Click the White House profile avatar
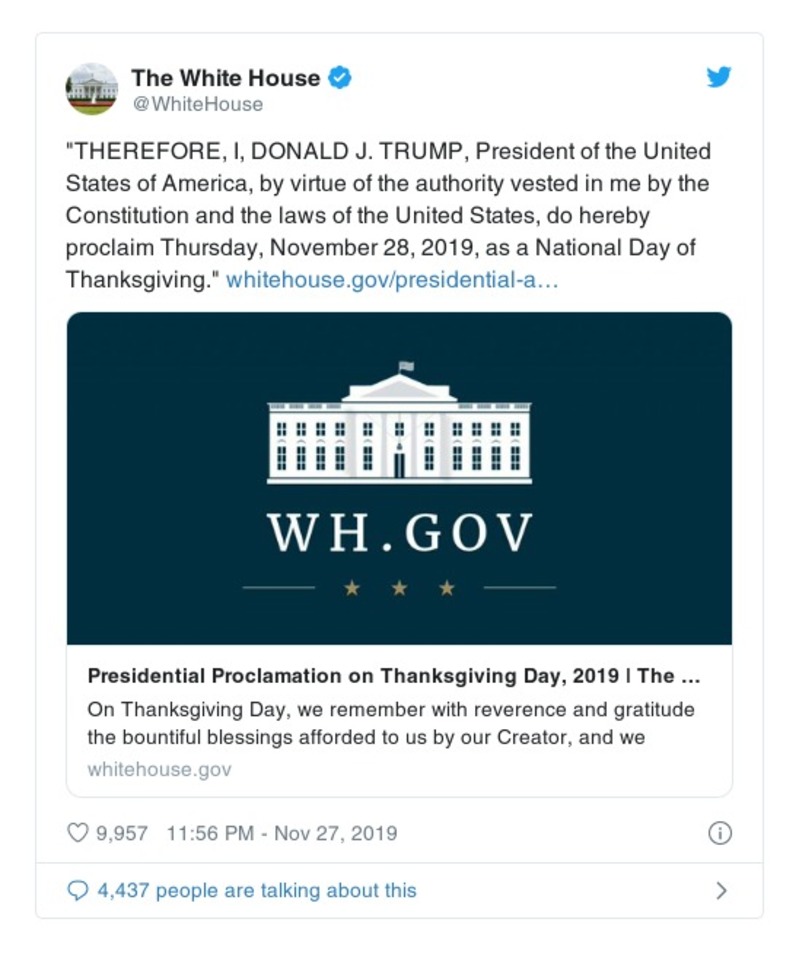 (x=91, y=88)
